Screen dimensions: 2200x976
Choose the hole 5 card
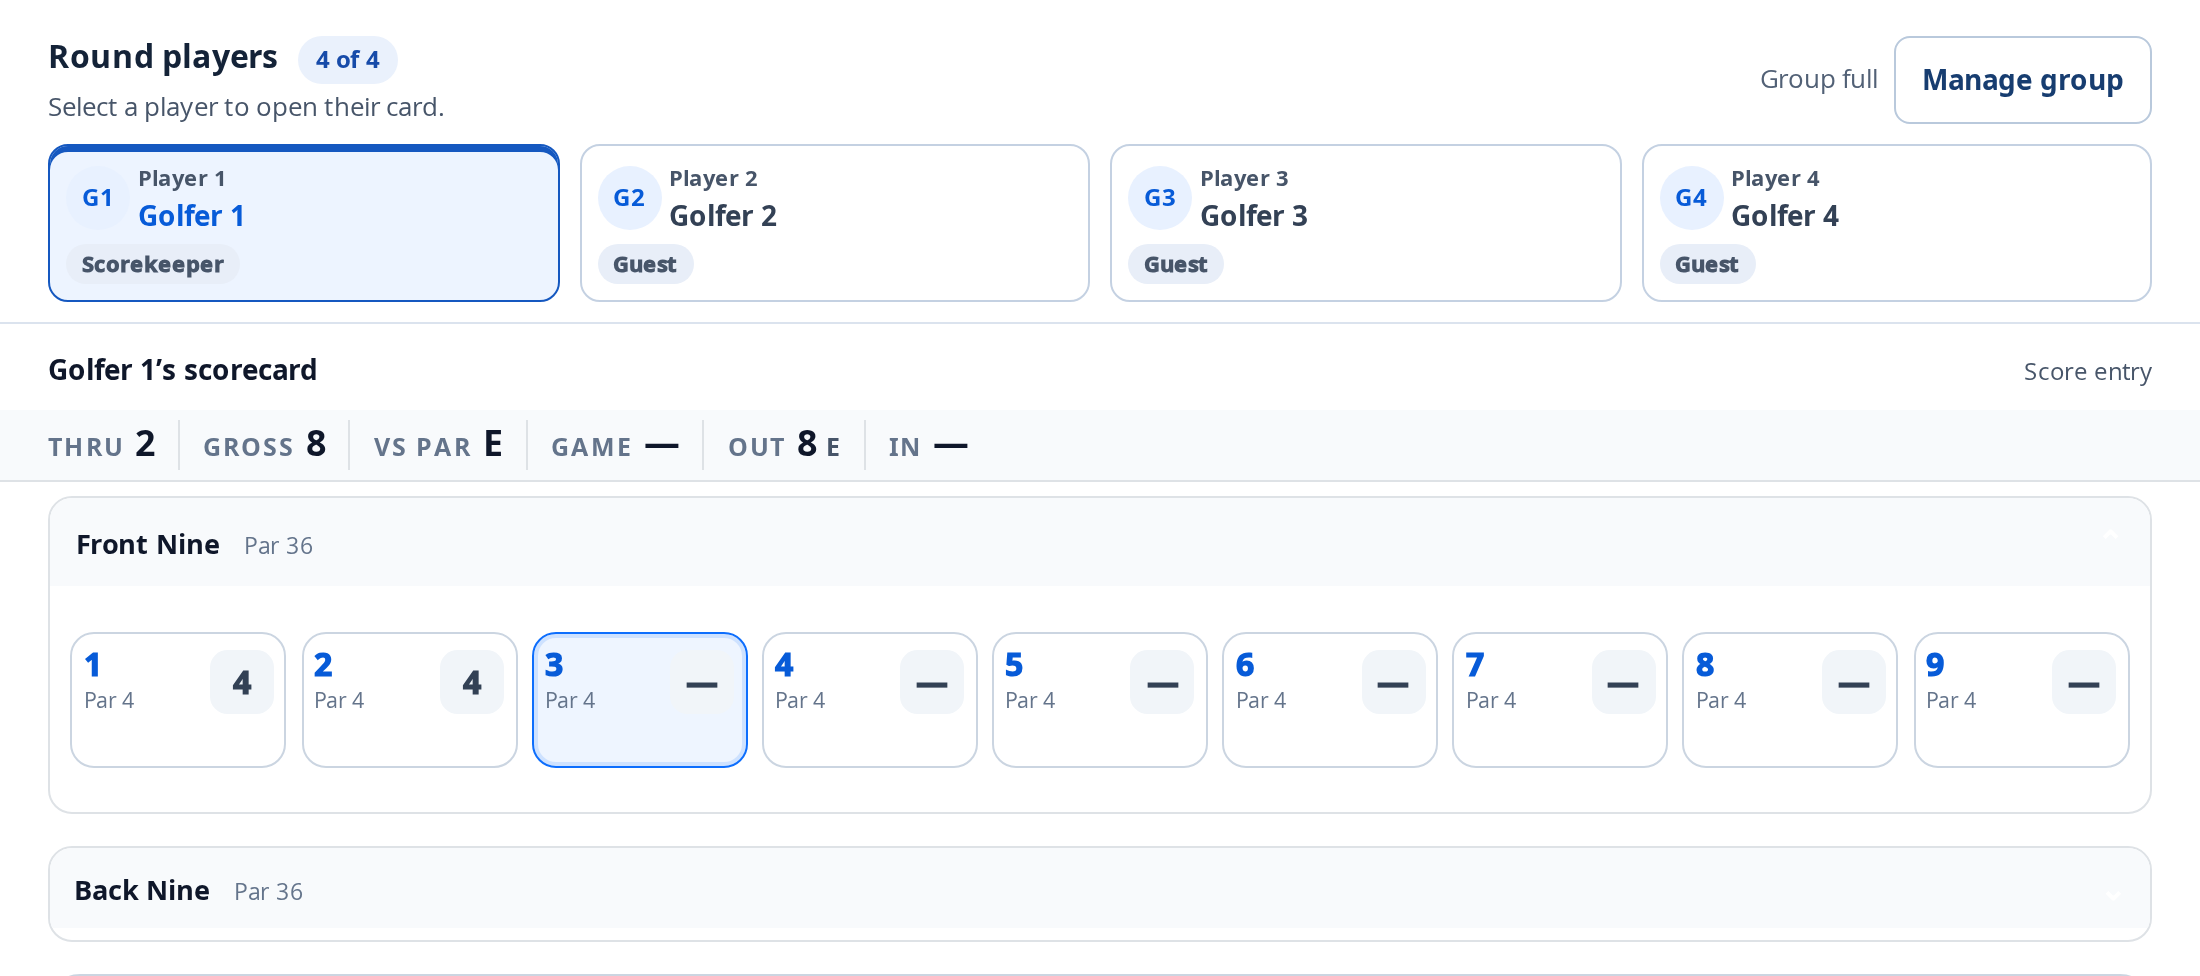(x=1100, y=700)
